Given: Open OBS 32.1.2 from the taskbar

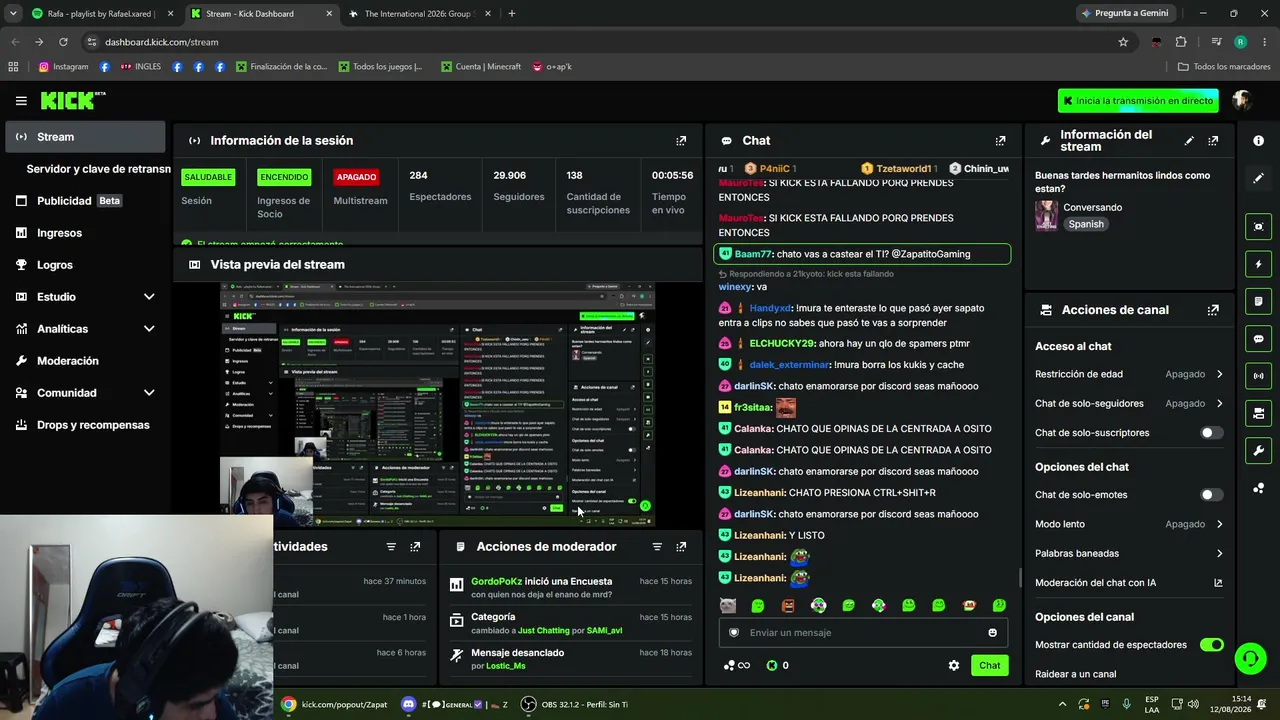Looking at the screenshot, I should click(x=575, y=704).
